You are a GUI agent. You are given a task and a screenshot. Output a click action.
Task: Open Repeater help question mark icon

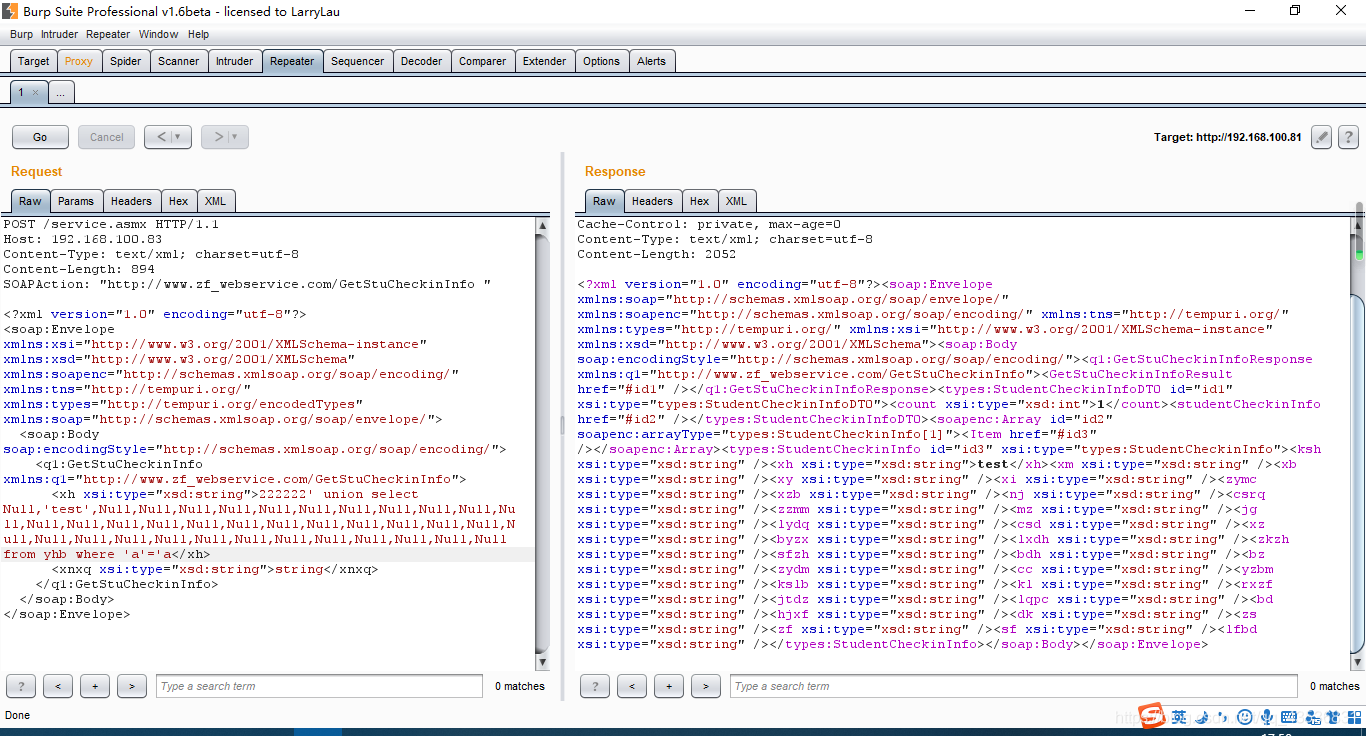click(1348, 137)
